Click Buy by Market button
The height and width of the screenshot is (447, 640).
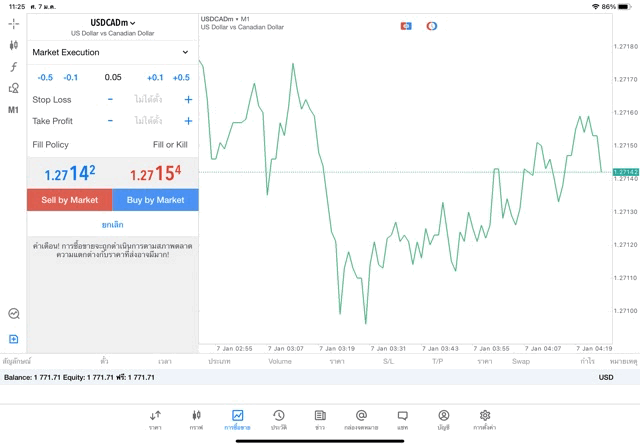point(156,200)
